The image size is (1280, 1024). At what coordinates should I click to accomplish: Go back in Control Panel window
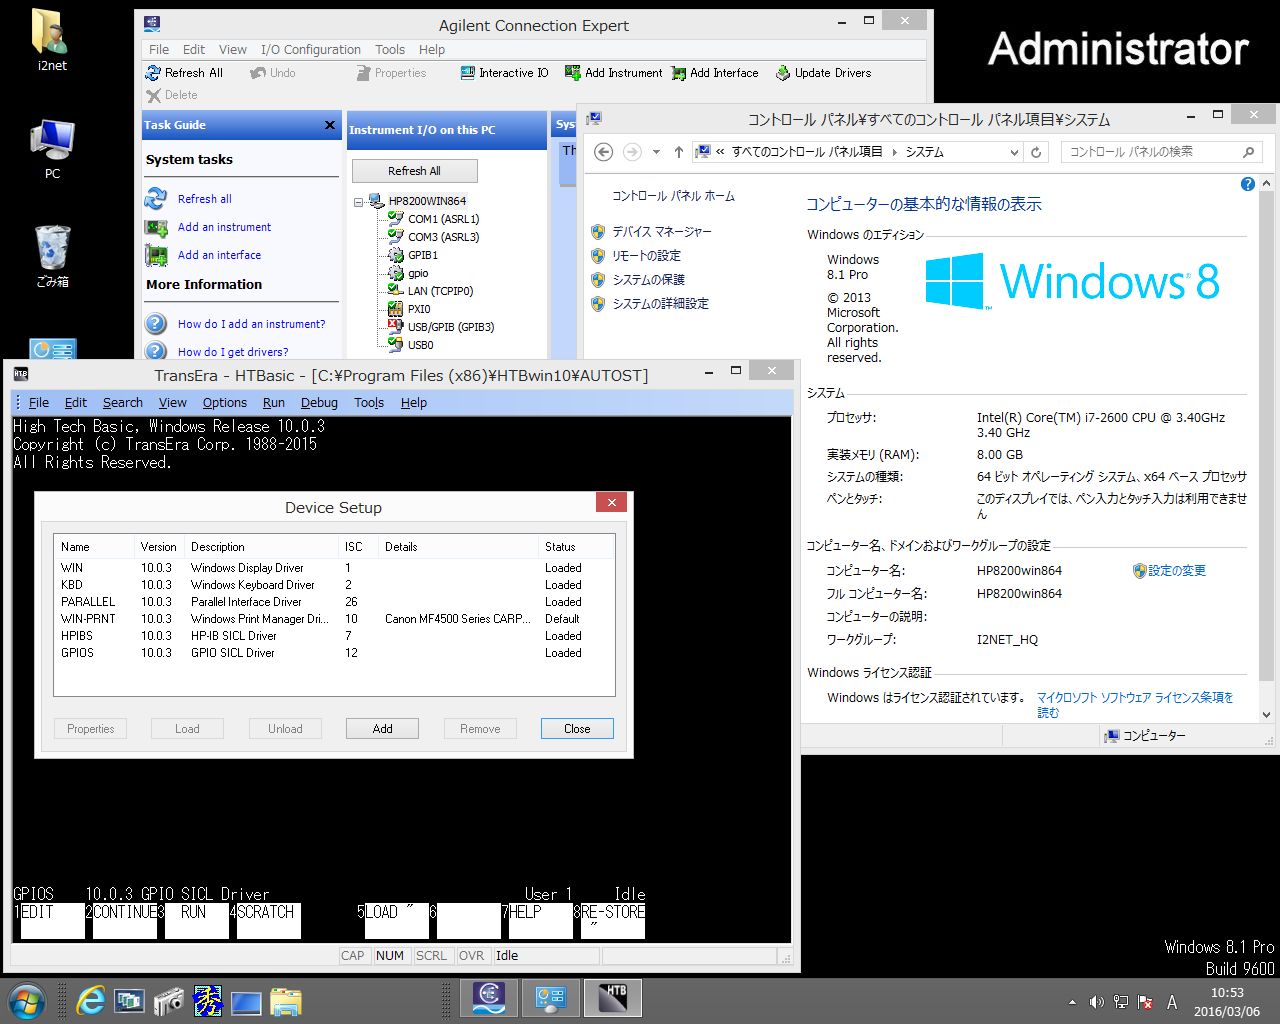click(x=603, y=152)
